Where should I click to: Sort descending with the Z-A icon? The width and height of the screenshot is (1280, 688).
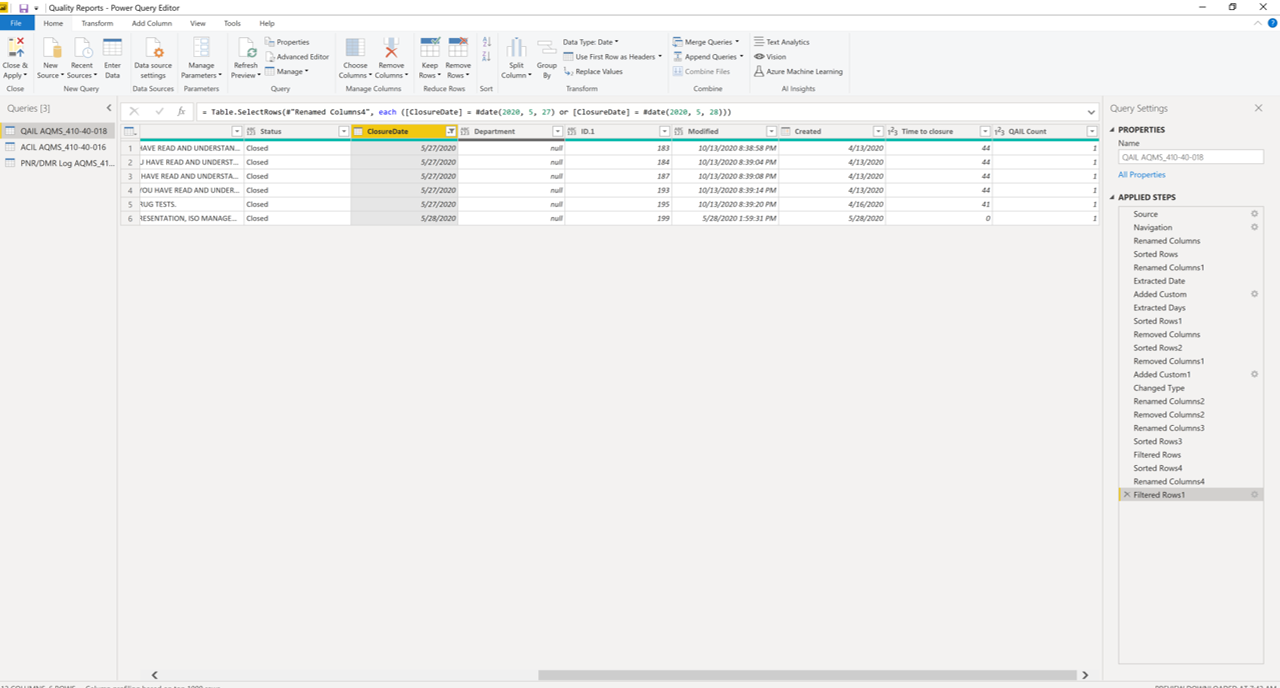(487, 57)
